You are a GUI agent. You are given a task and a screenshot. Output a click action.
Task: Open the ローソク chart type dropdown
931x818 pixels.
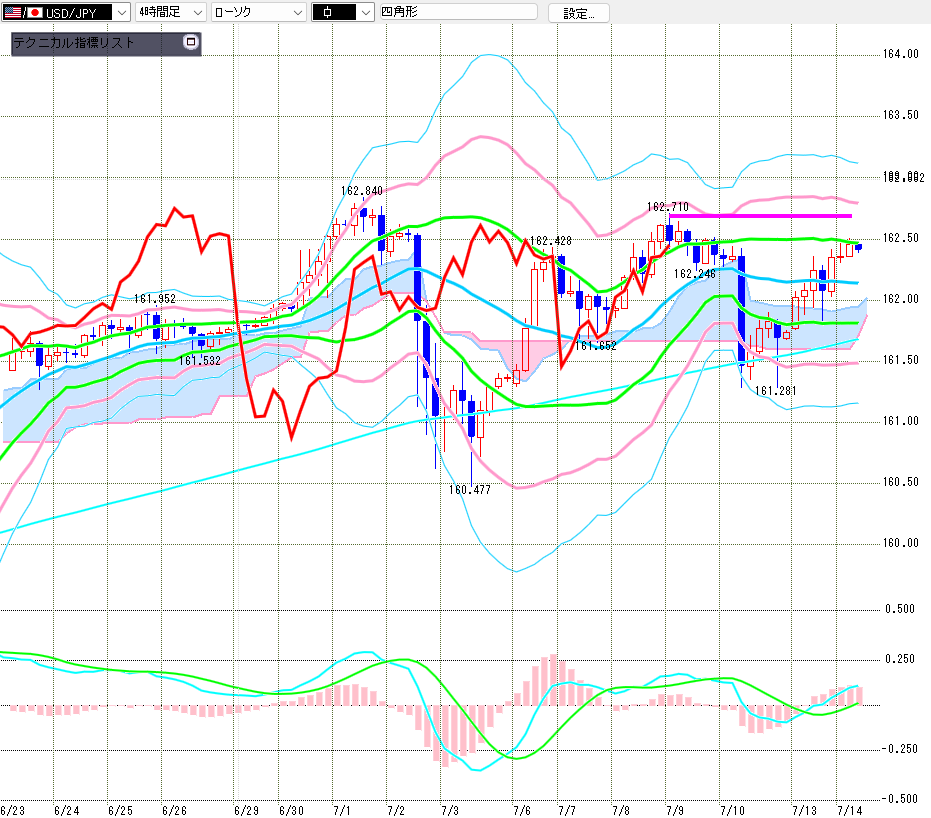259,12
